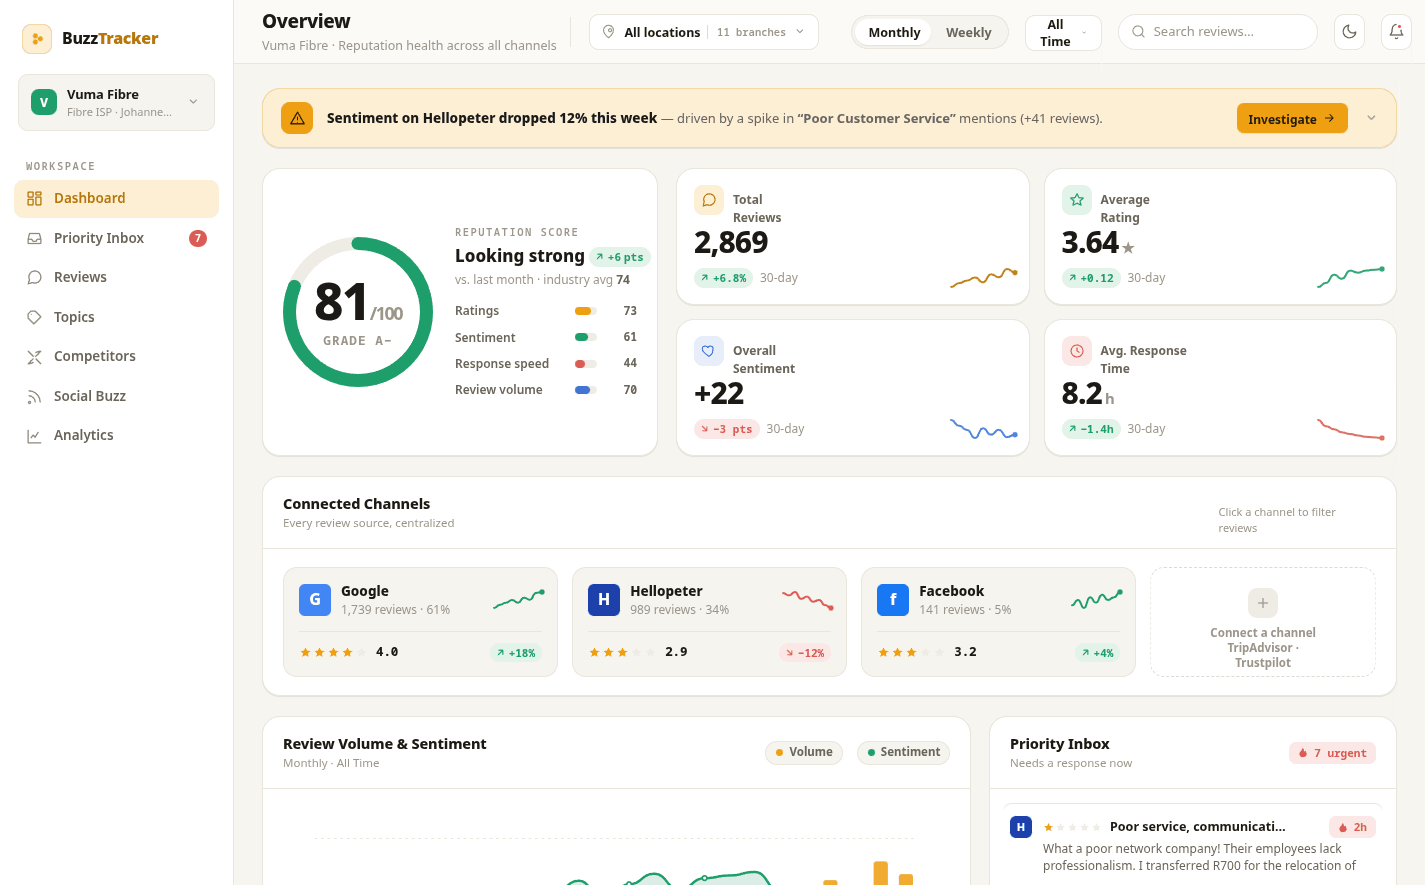Go to Reviews in sidebar

116,277
